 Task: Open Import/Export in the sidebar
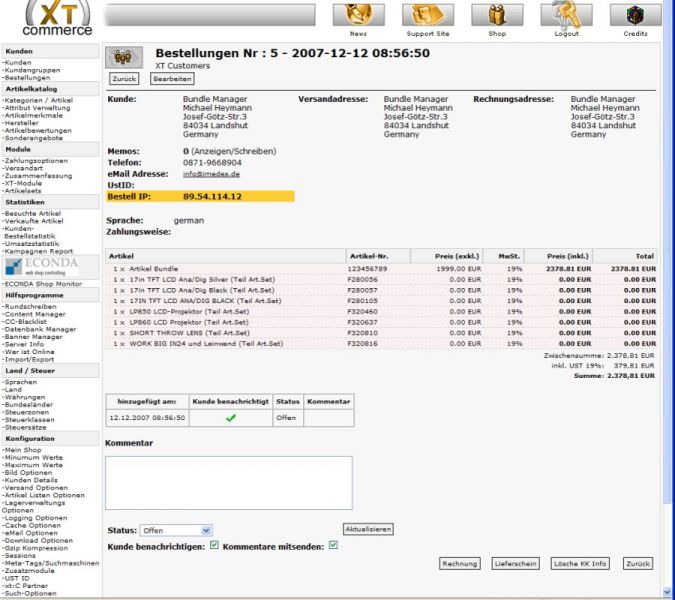point(28,360)
